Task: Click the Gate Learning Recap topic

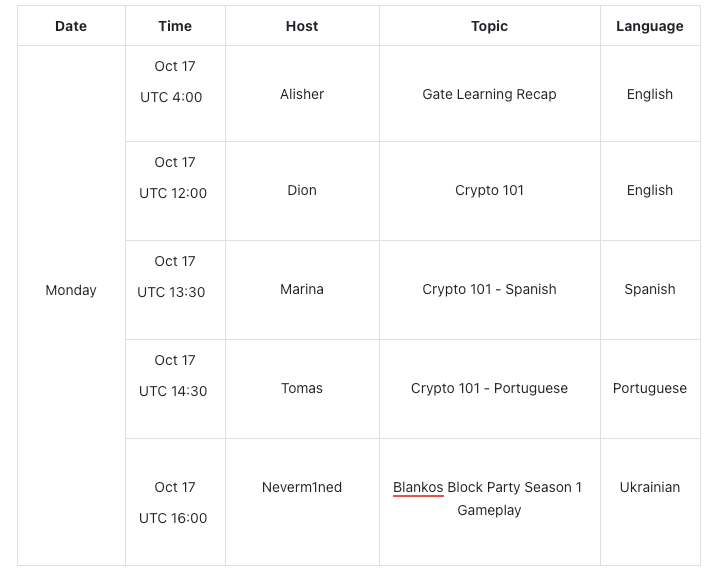Action: pyautogui.click(x=489, y=94)
